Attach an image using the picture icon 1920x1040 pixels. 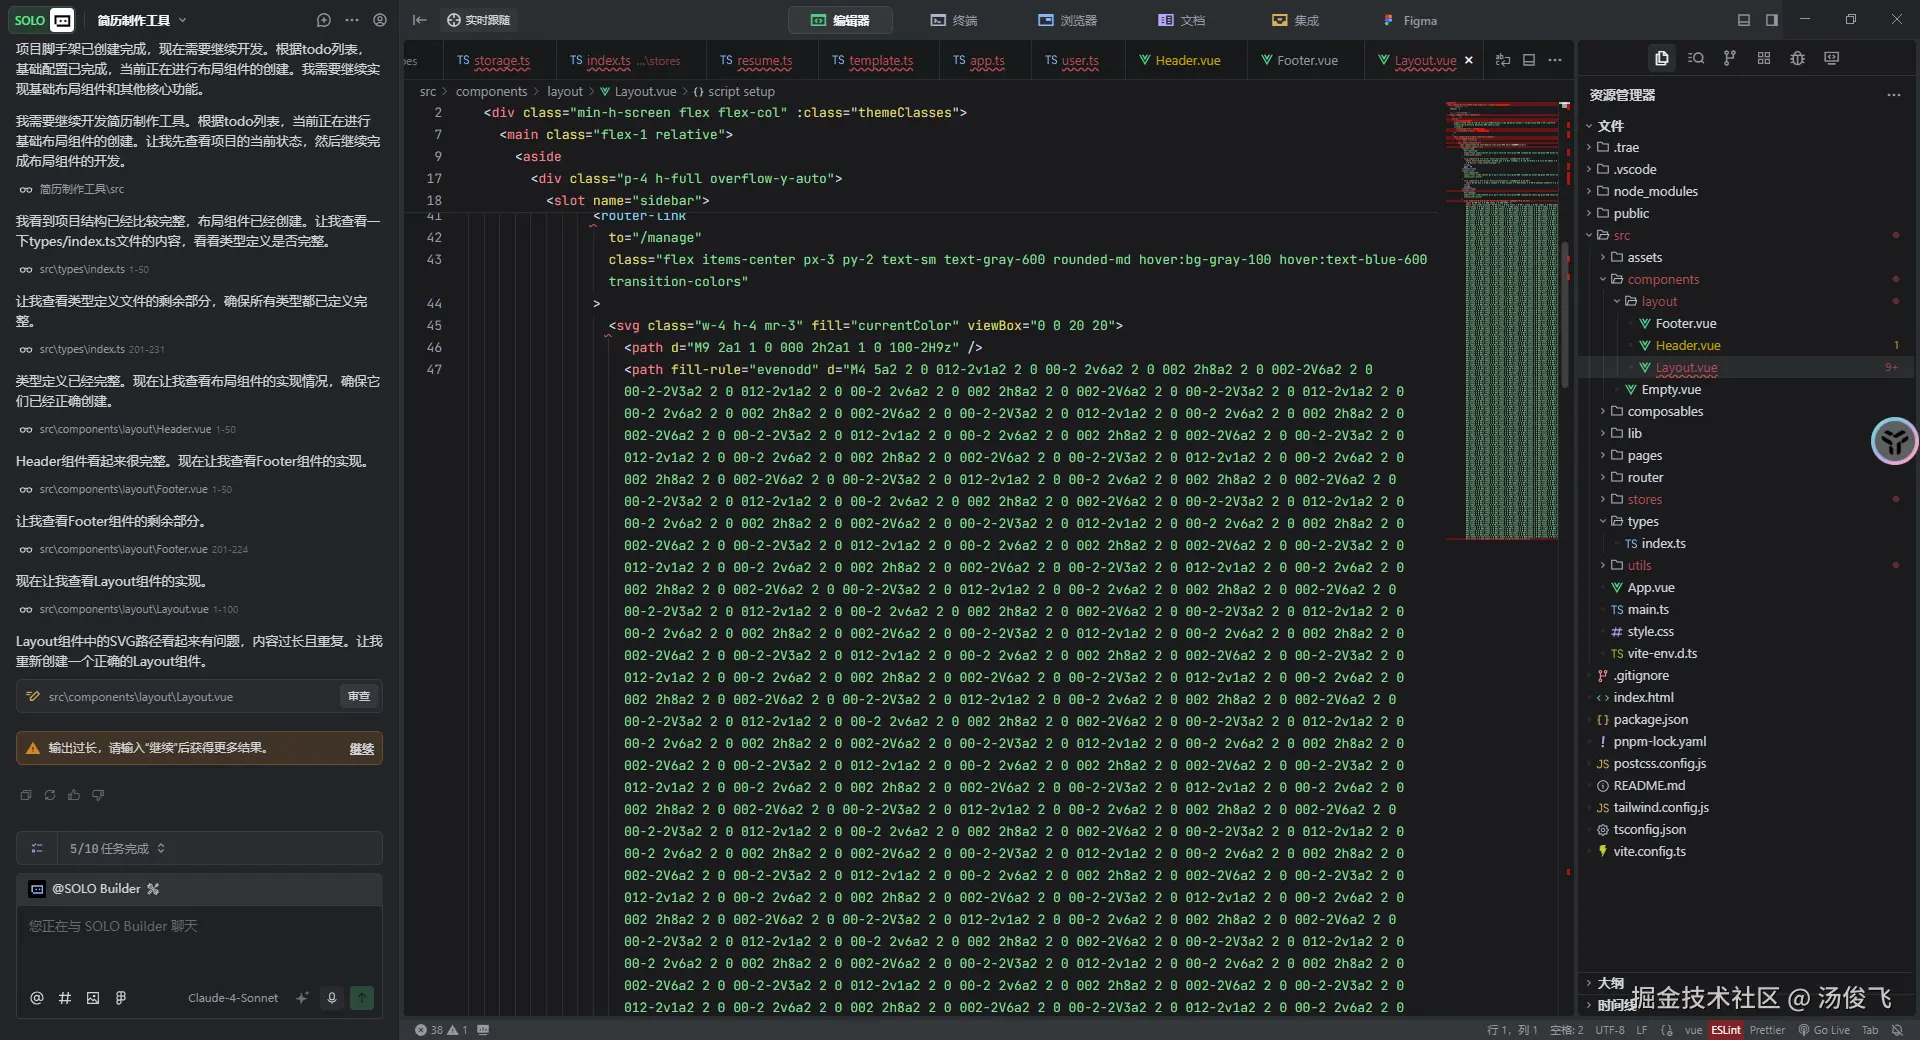93,997
